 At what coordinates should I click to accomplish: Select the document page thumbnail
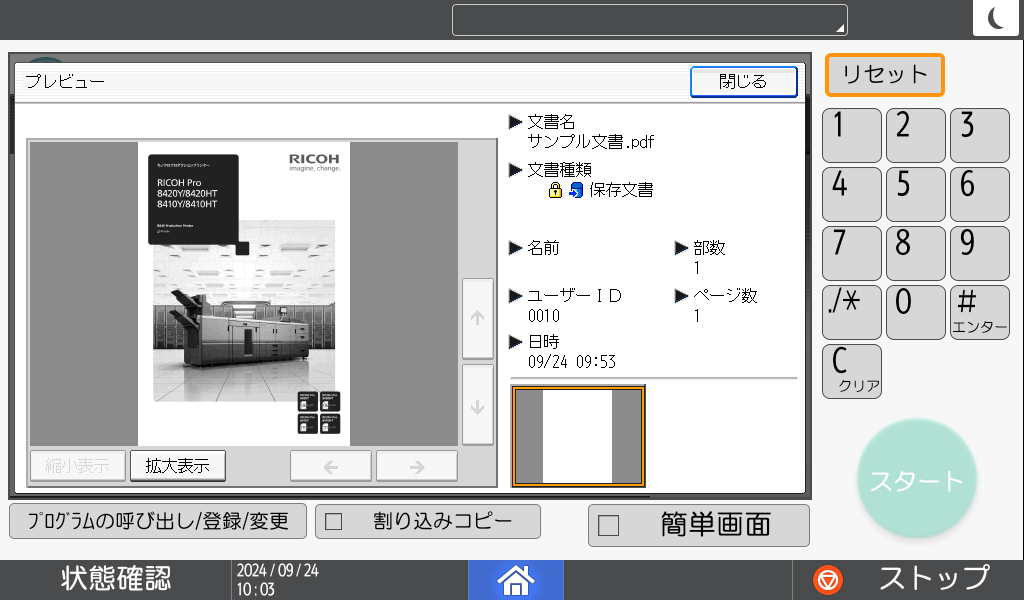578,436
